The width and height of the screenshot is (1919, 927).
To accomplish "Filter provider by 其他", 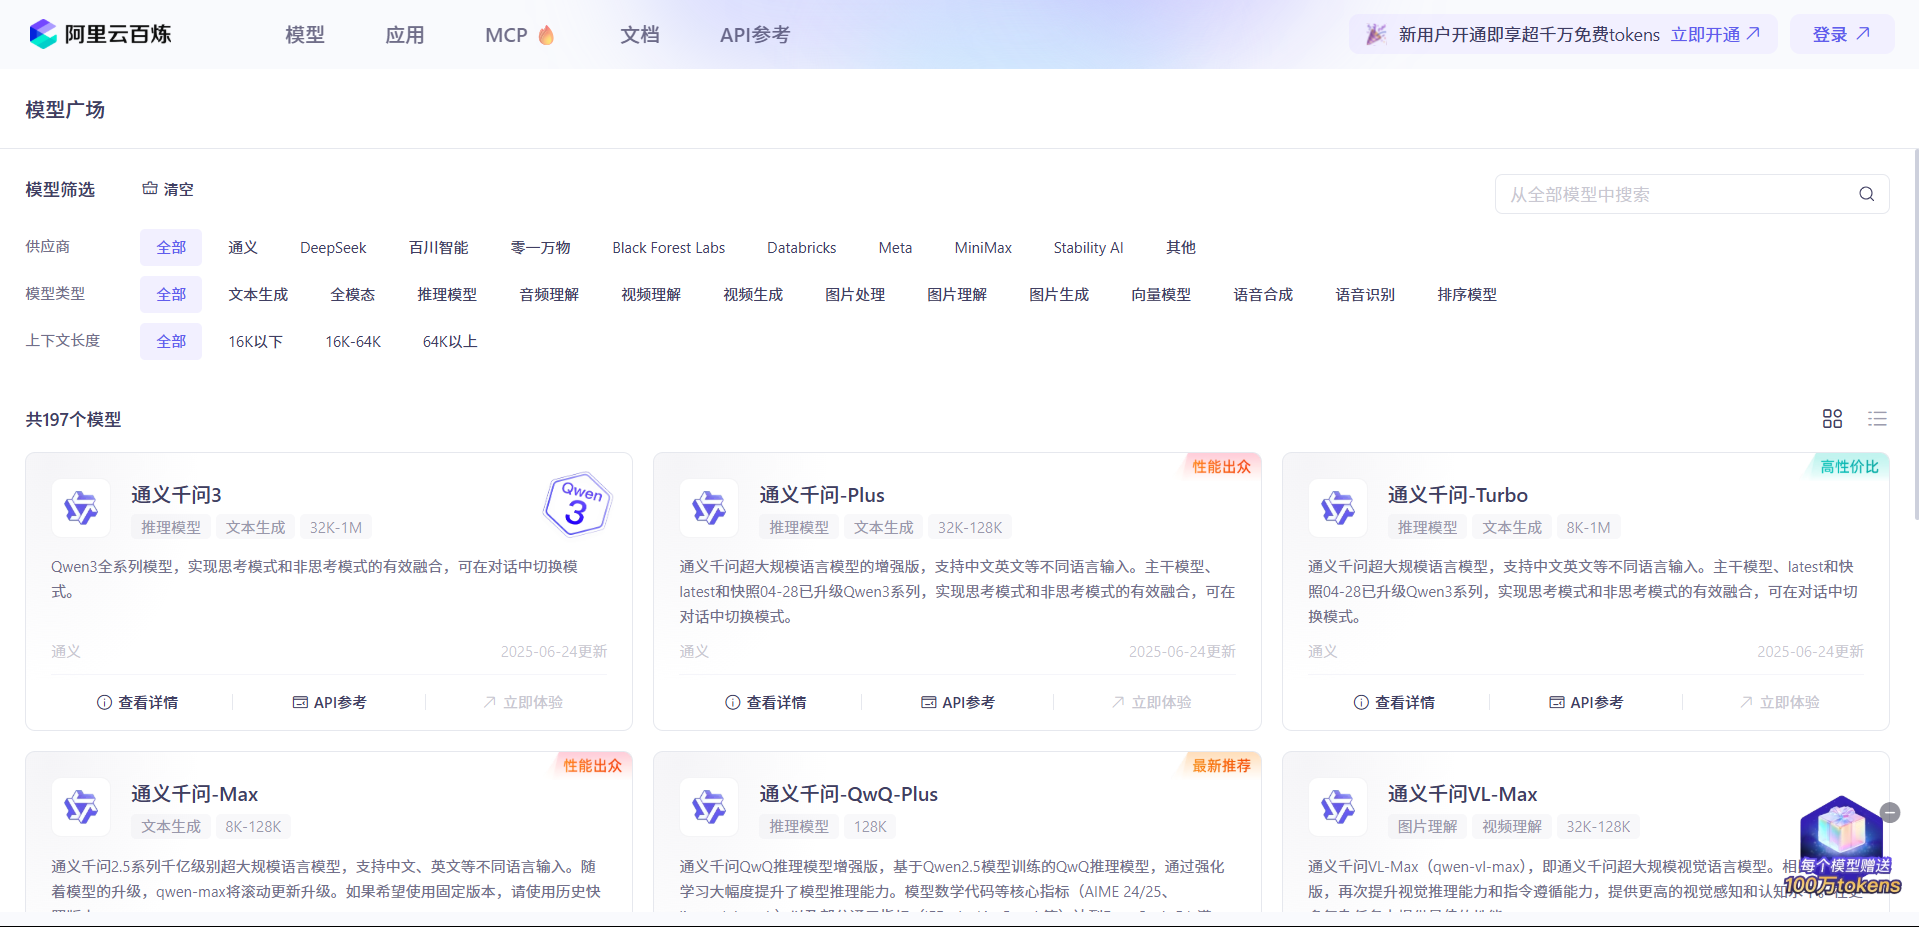I will [1180, 247].
